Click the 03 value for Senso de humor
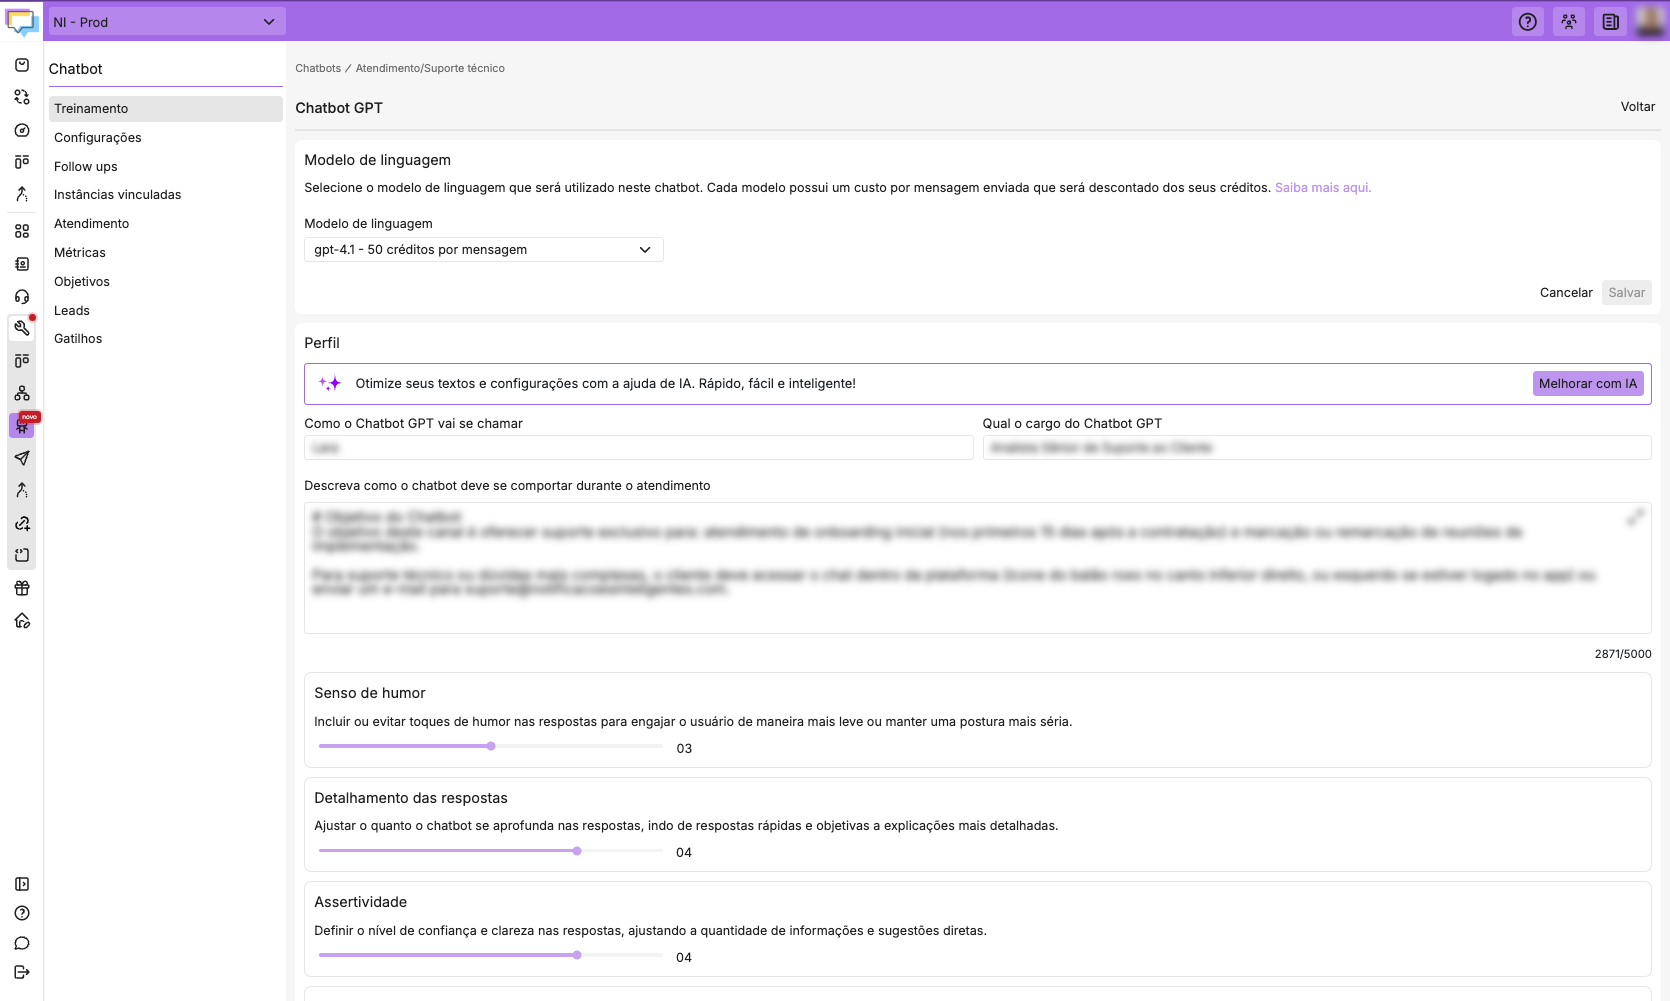The height and width of the screenshot is (1001, 1670). (x=684, y=749)
